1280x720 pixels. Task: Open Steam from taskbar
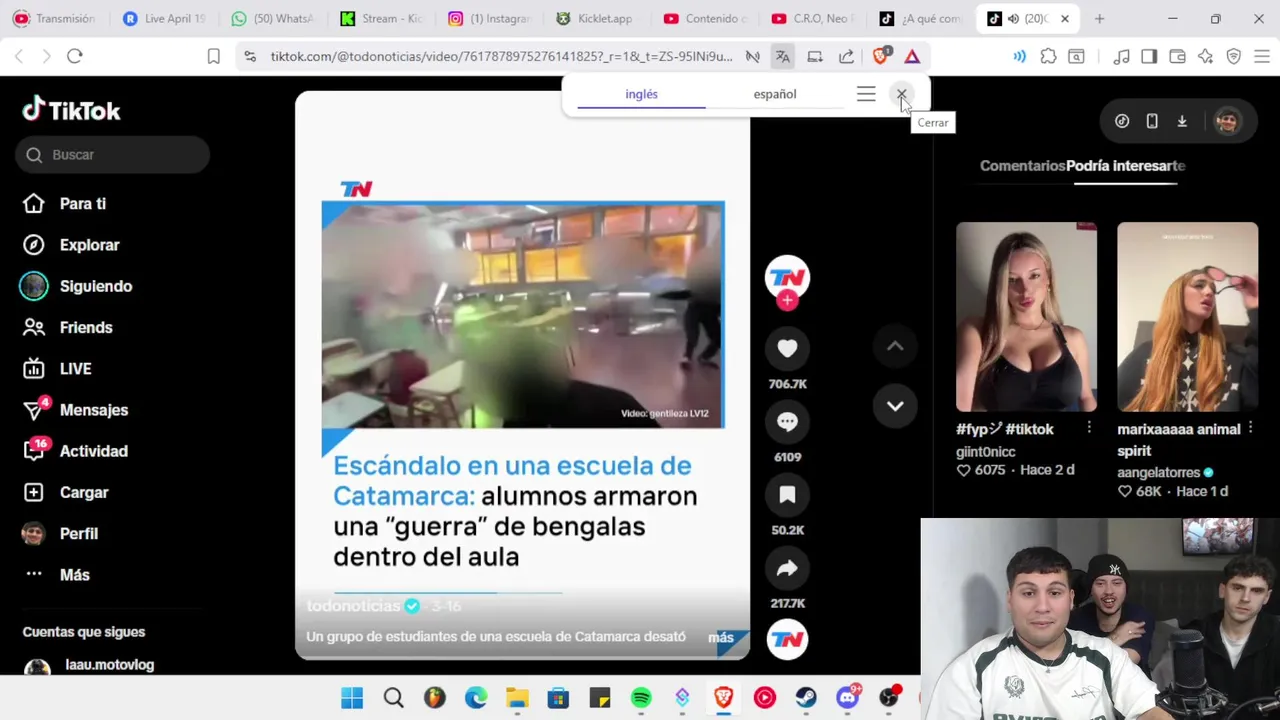coord(806,698)
